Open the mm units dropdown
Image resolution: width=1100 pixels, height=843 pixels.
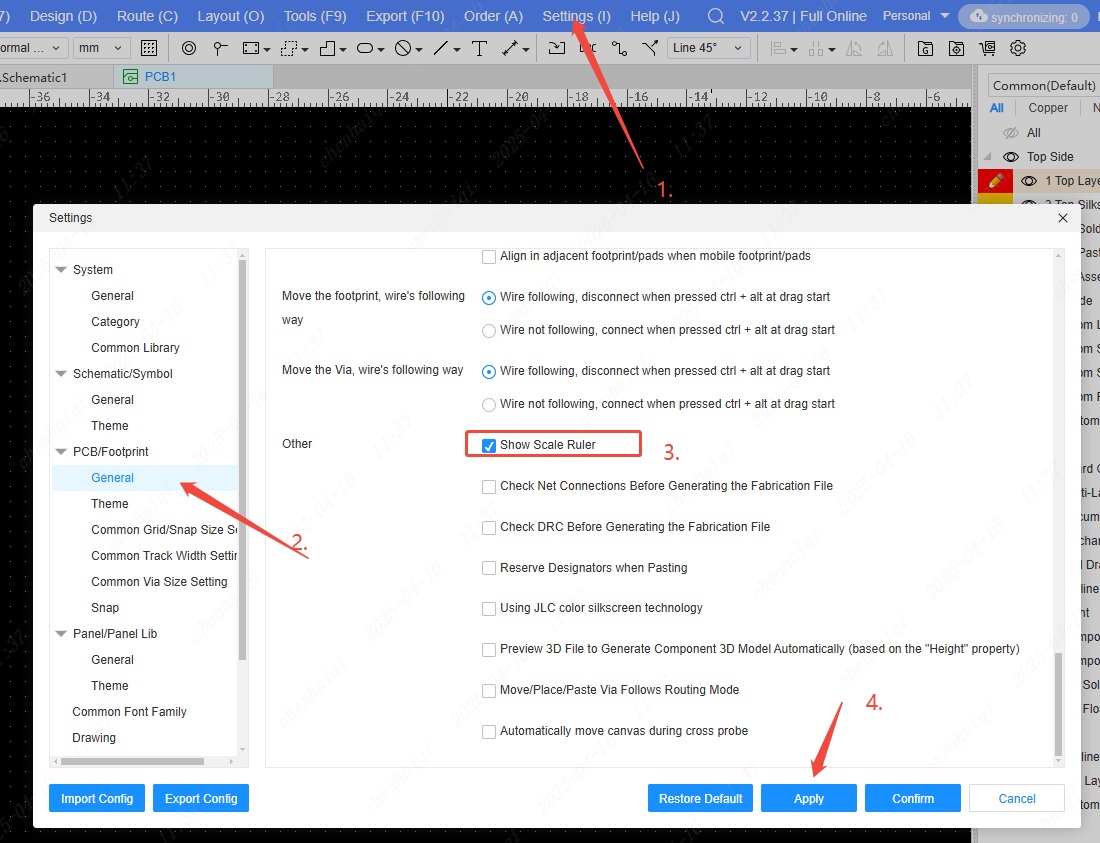coord(102,48)
